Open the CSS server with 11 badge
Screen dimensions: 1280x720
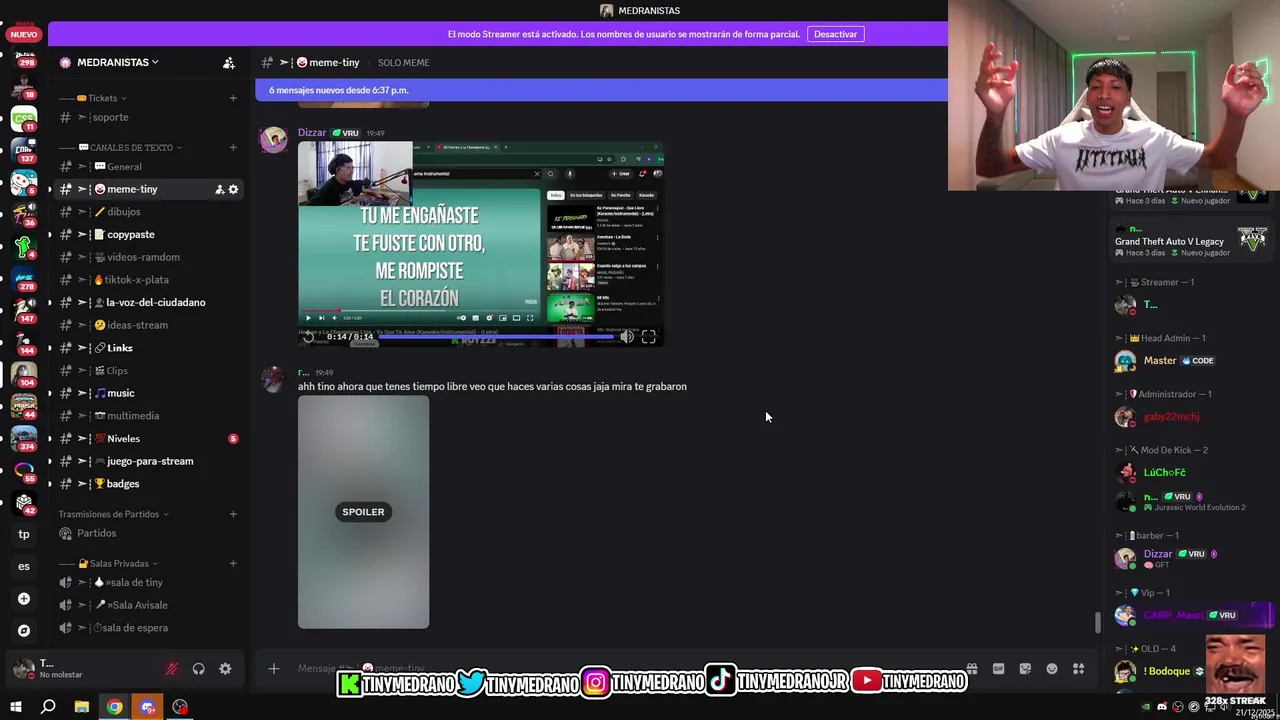coord(24,118)
